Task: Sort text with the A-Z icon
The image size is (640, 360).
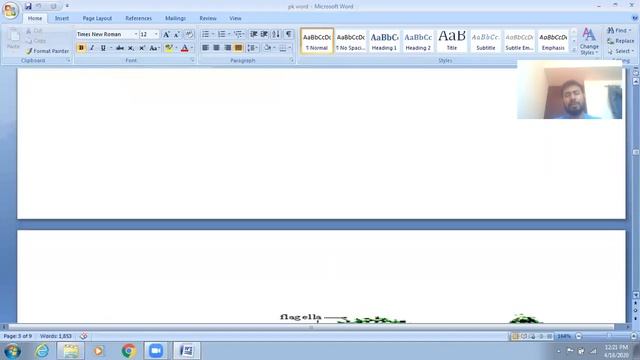Action: [x=276, y=34]
